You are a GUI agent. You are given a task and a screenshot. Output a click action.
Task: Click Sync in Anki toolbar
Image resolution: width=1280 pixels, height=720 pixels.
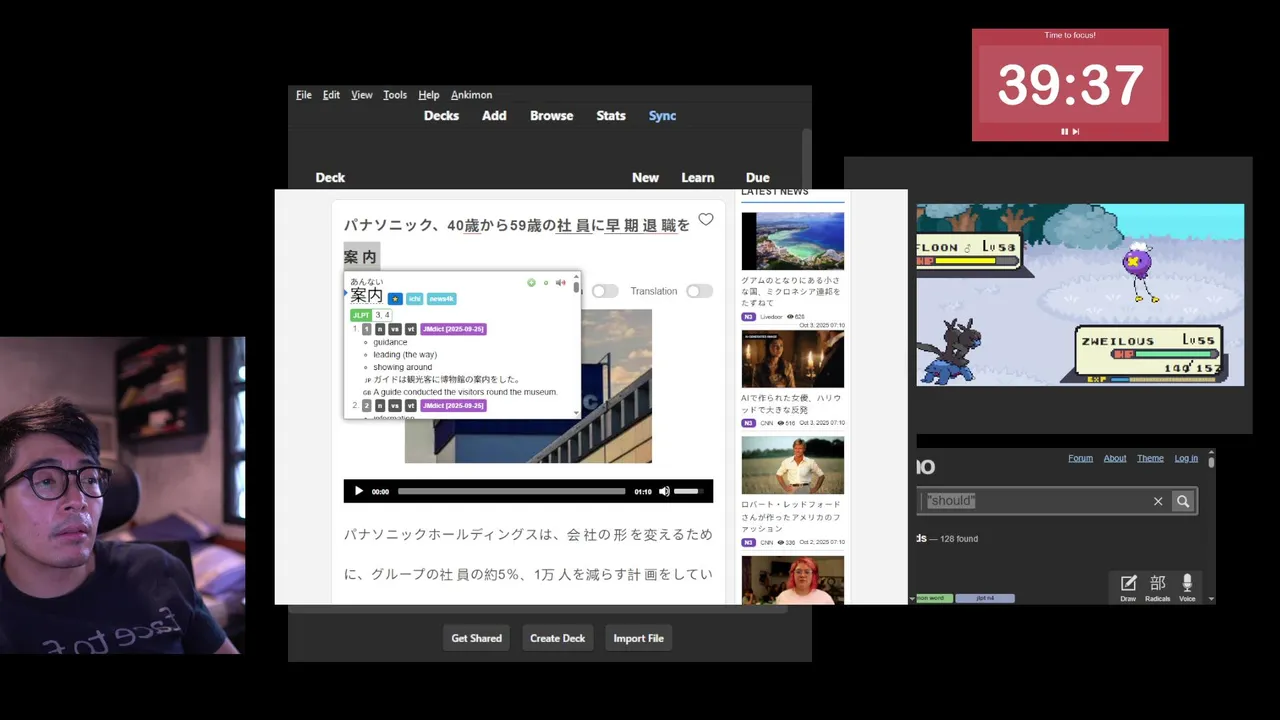pyautogui.click(x=662, y=116)
